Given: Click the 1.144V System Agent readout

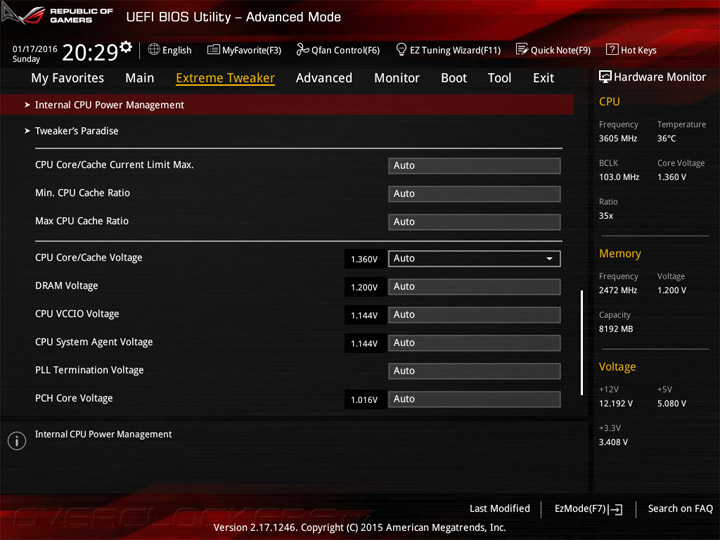Looking at the screenshot, I should 364,343.
